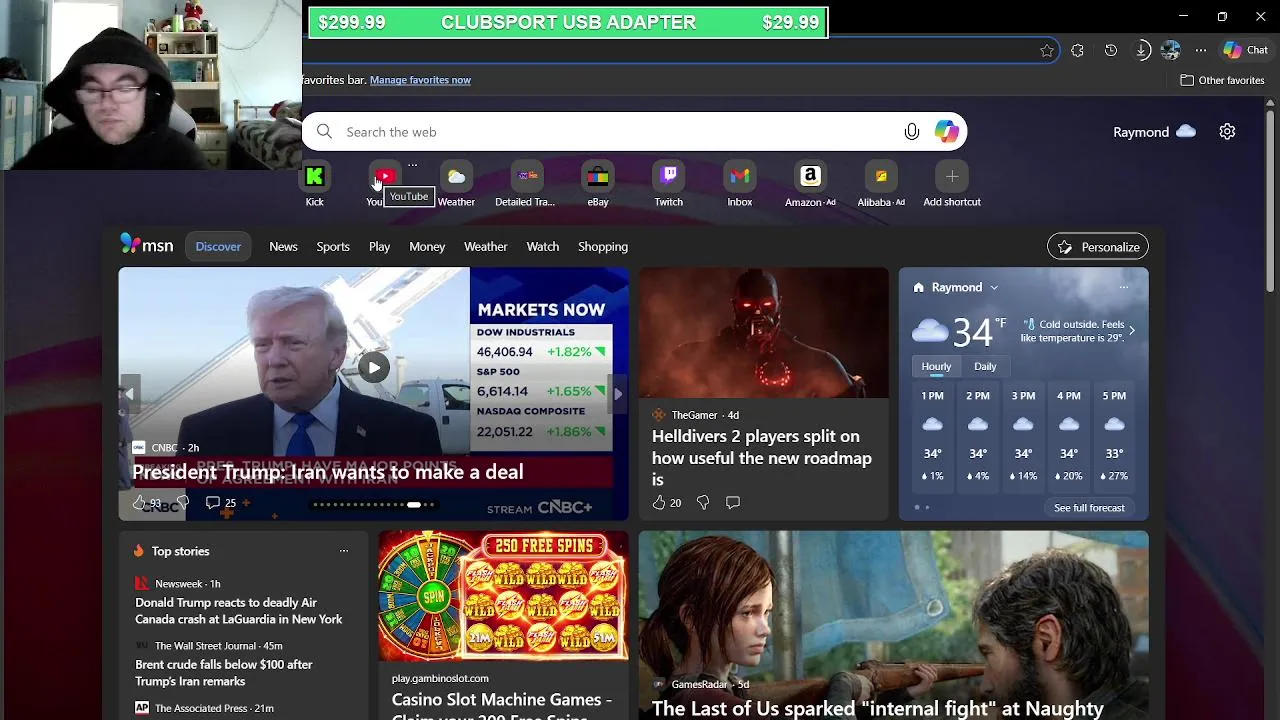Click the Top stories heading
The height and width of the screenshot is (720, 1280).
(x=180, y=551)
